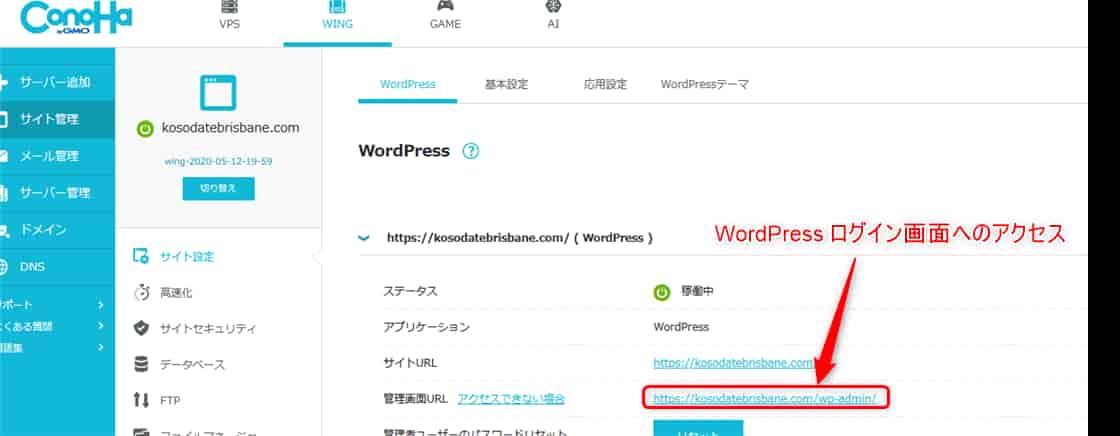Click the ConoHa logo
1120x436 pixels.
click(x=76, y=18)
